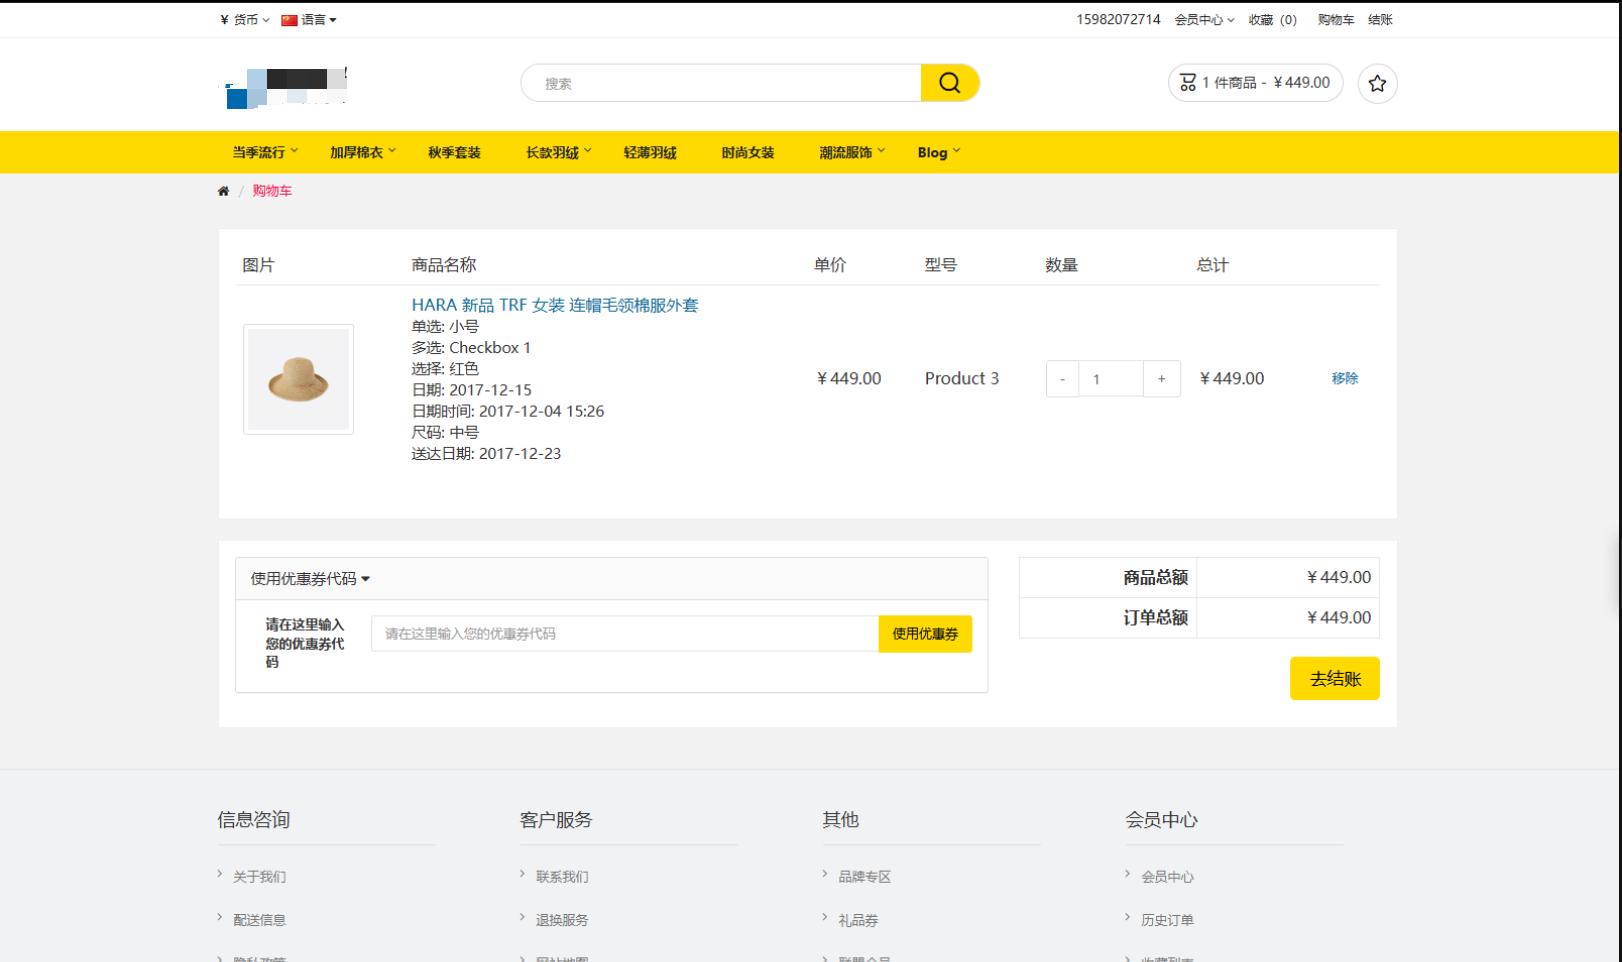Open the 语言 language dropdown
This screenshot has width=1622, height=962.
[x=309, y=20]
